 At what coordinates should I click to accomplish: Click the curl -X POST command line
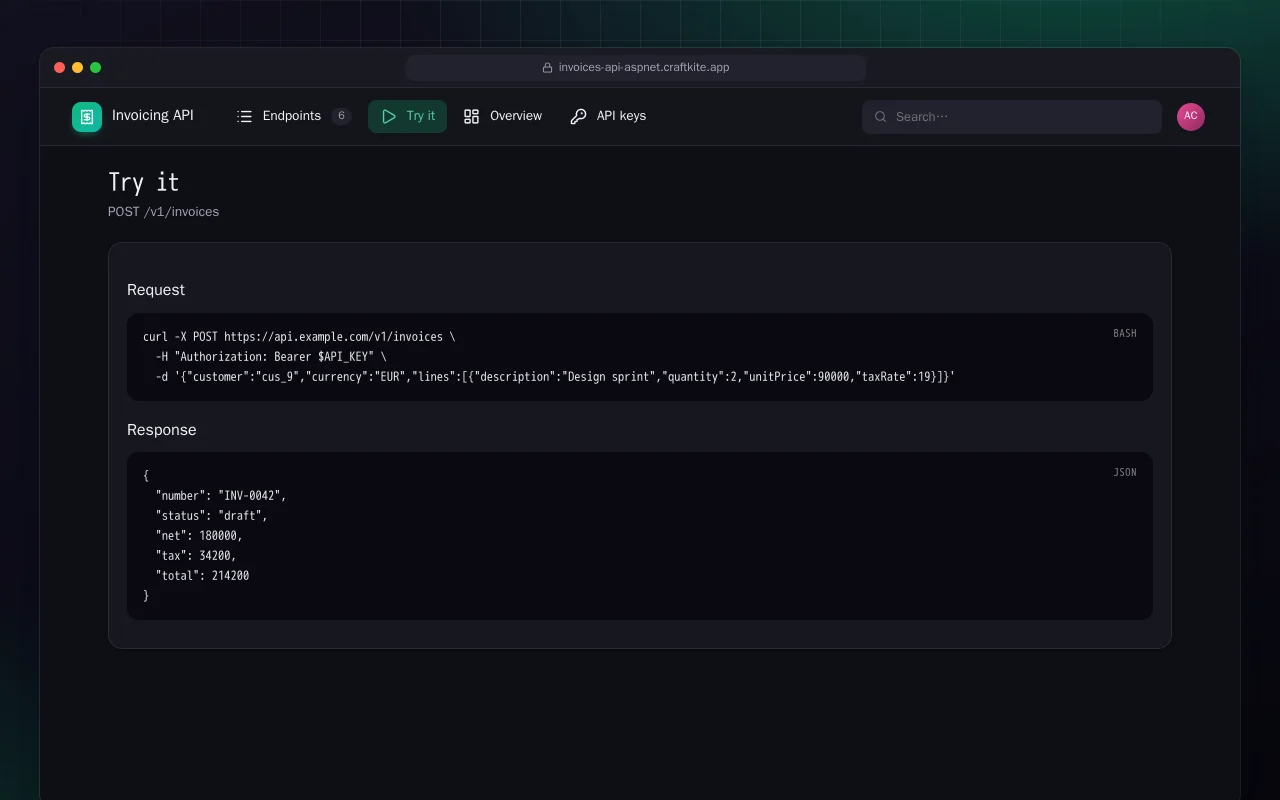tap(299, 337)
